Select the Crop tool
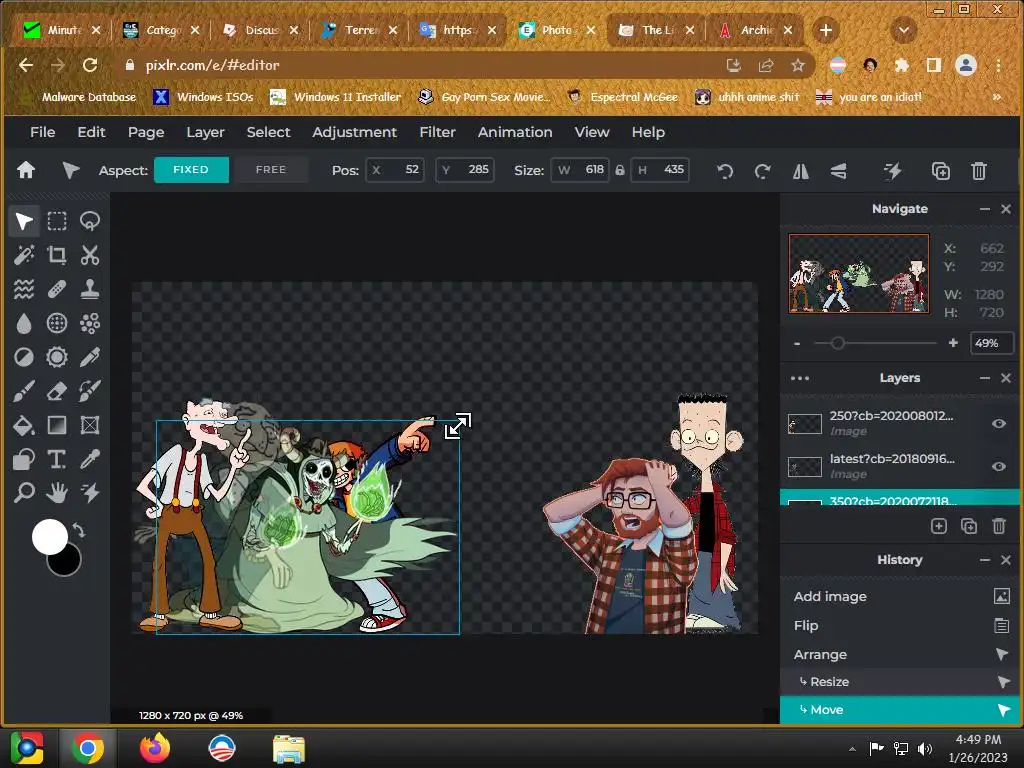1024x768 pixels. (57, 256)
